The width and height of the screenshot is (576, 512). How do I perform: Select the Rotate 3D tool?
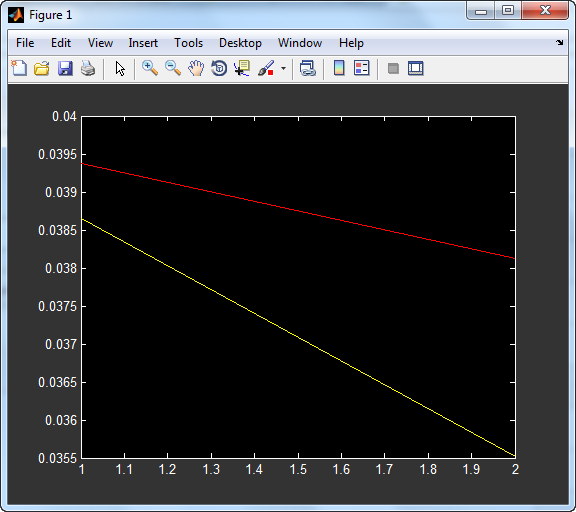point(219,68)
